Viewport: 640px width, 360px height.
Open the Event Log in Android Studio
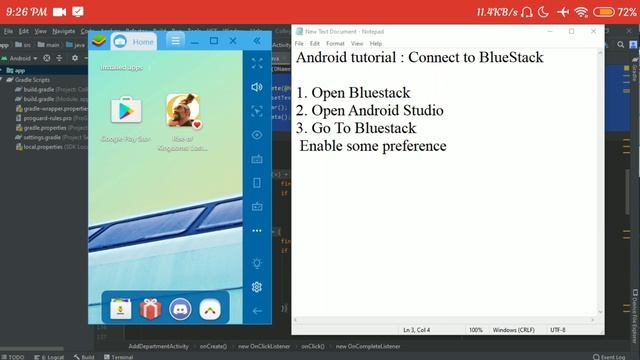609,357
